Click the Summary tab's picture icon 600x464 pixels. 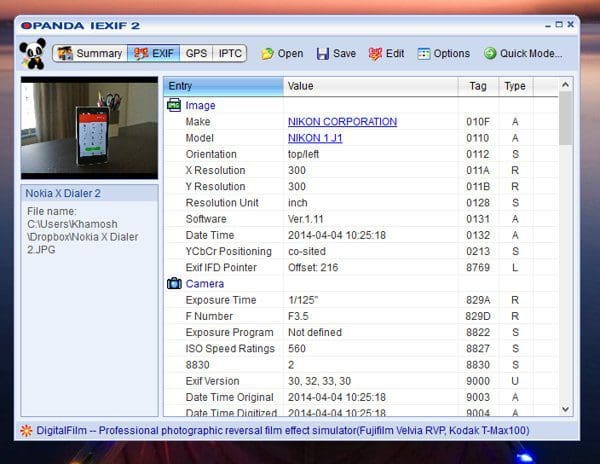pos(65,53)
